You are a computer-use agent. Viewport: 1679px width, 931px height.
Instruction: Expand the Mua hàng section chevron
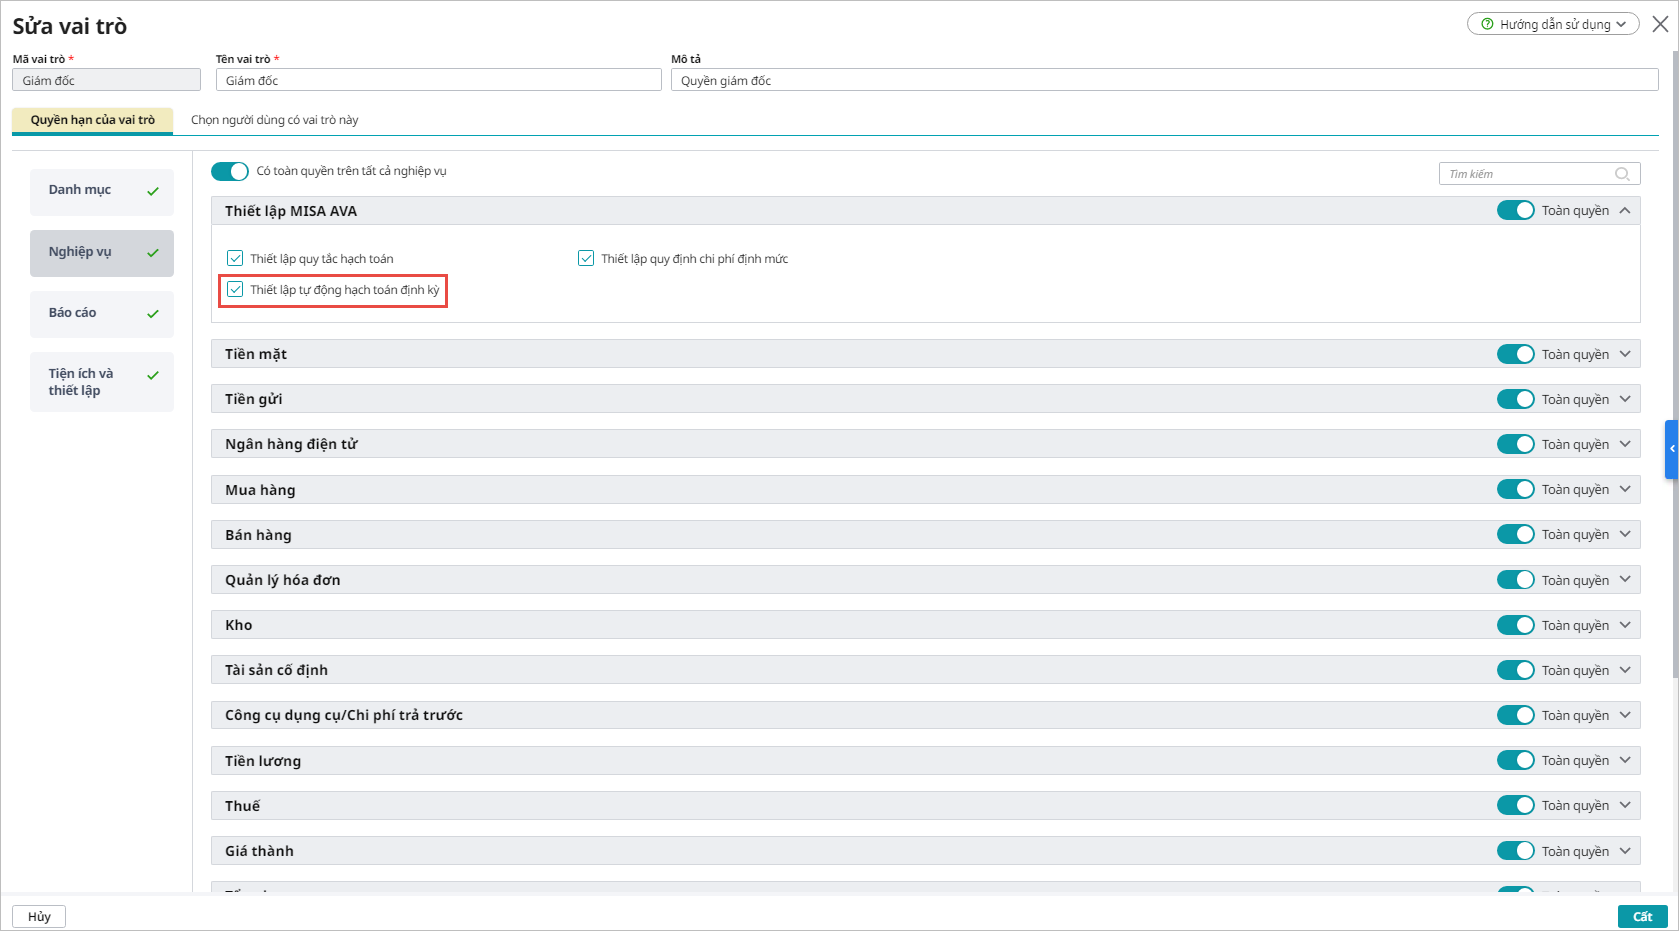point(1625,489)
